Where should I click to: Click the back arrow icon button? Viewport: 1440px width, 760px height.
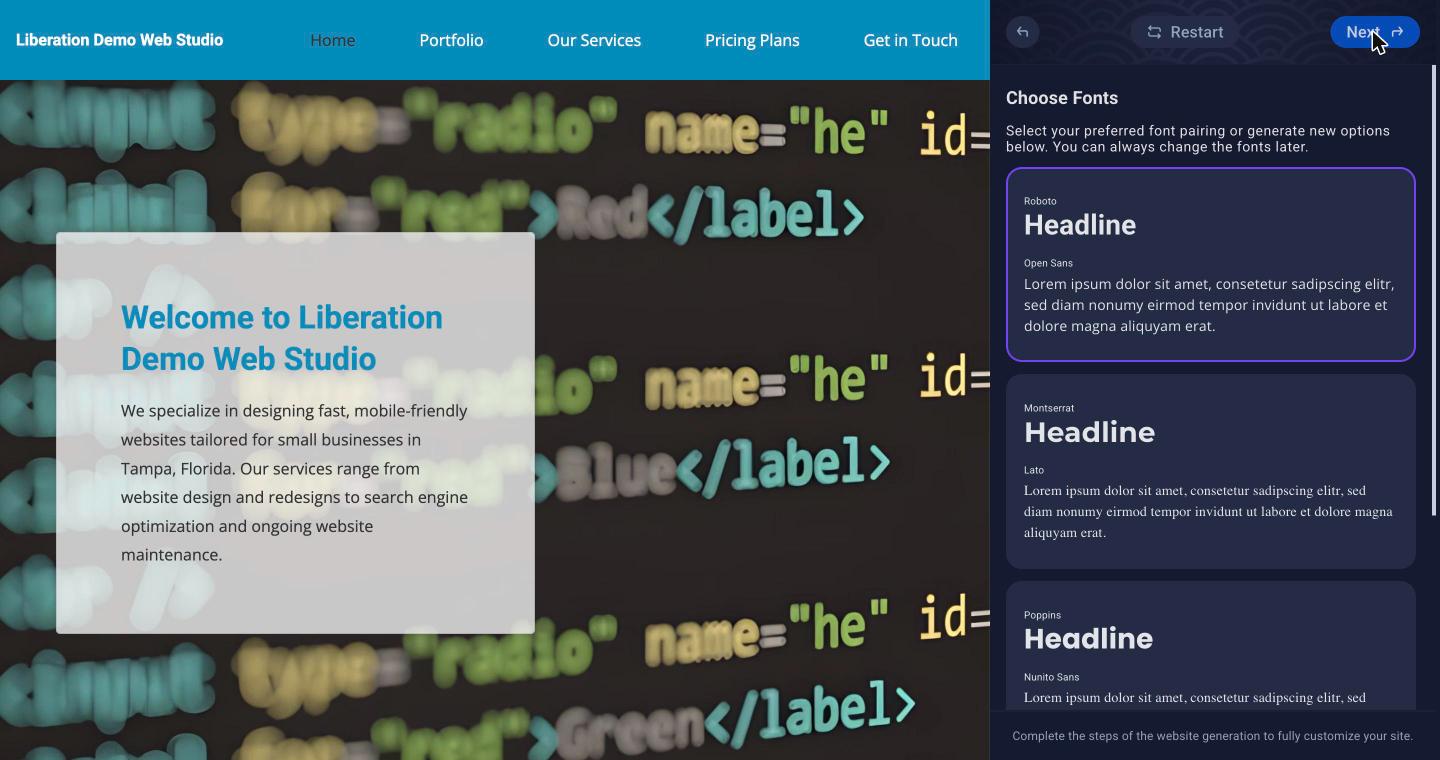1022,32
